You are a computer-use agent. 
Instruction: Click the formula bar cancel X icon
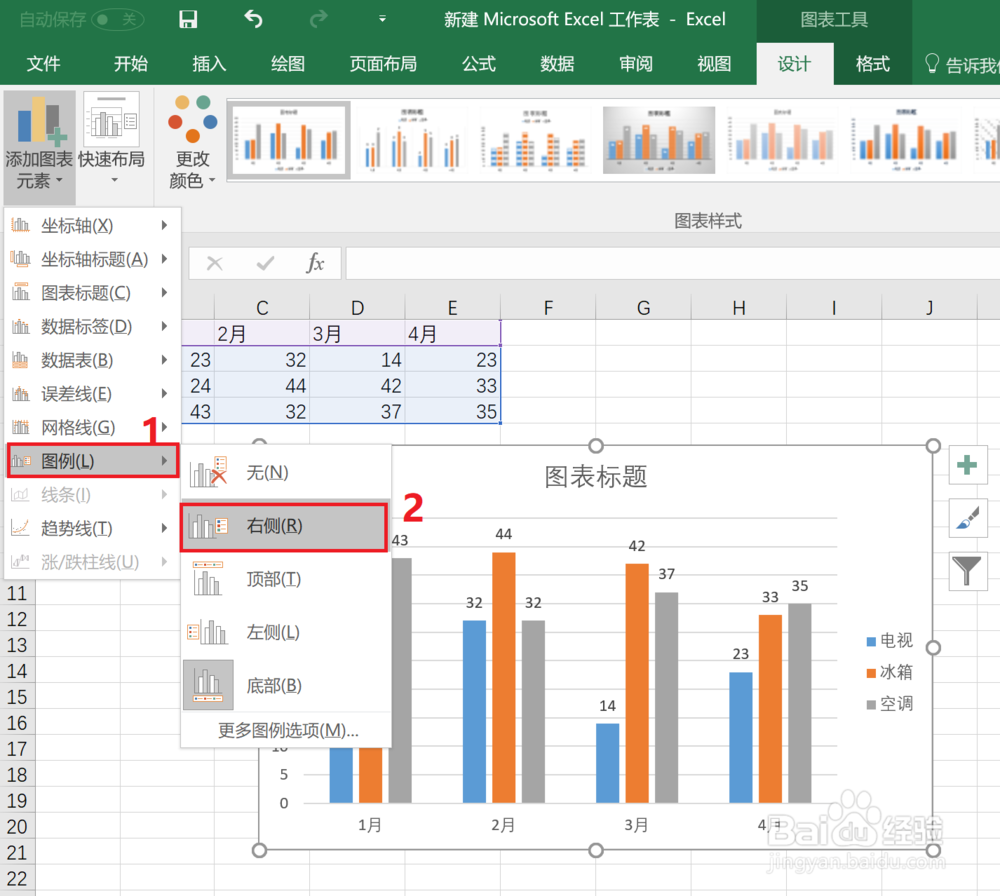tap(215, 263)
